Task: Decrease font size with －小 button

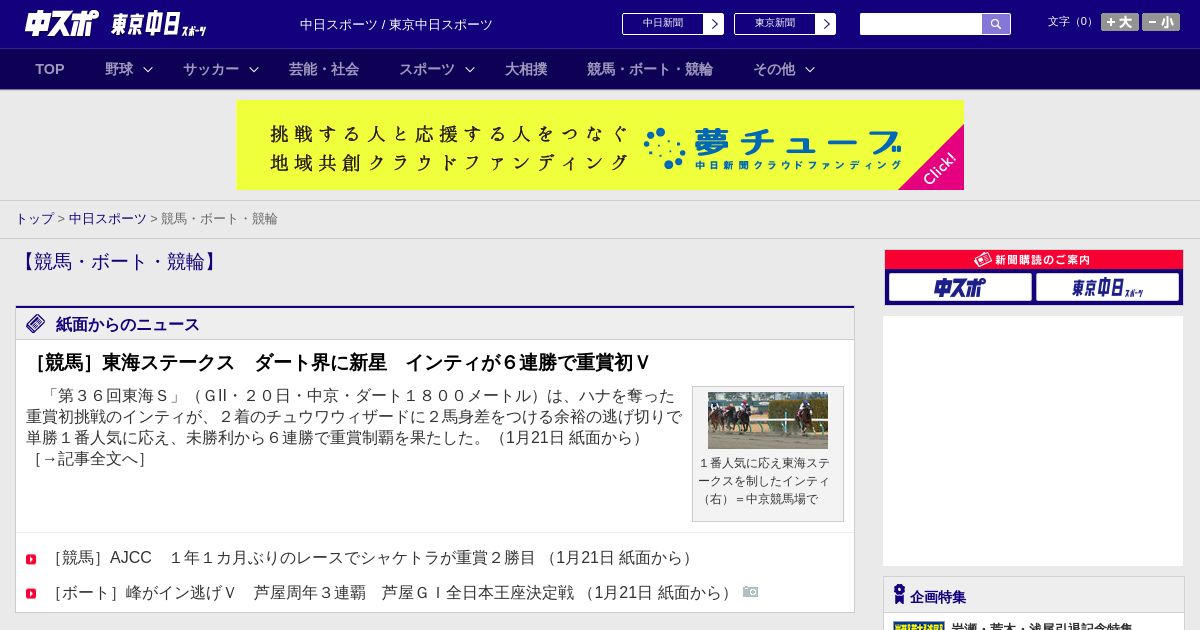Action: pos(1161,22)
